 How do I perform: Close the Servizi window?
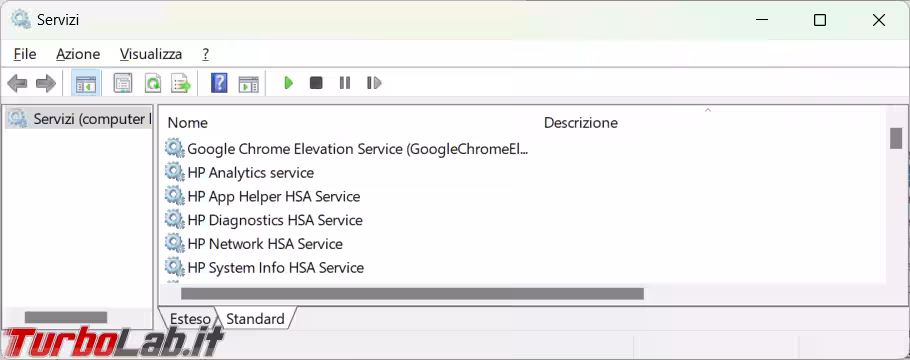pyautogui.click(x=879, y=20)
